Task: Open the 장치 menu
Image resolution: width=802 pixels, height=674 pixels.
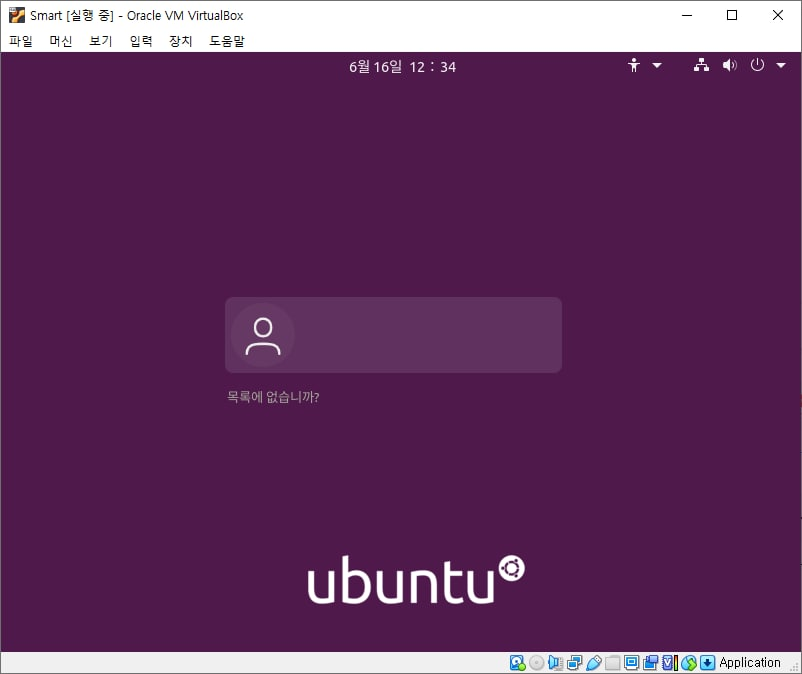Action: tap(181, 41)
